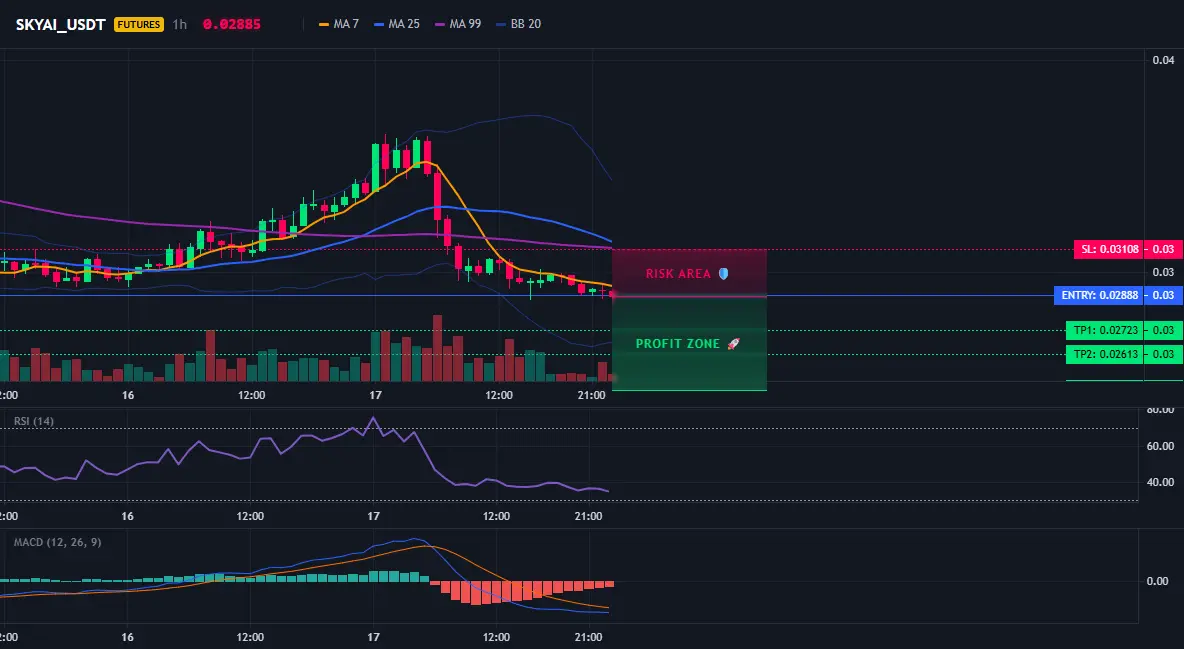1184x649 pixels.
Task: Click the RISK AREA label
Action: pos(678,274)
